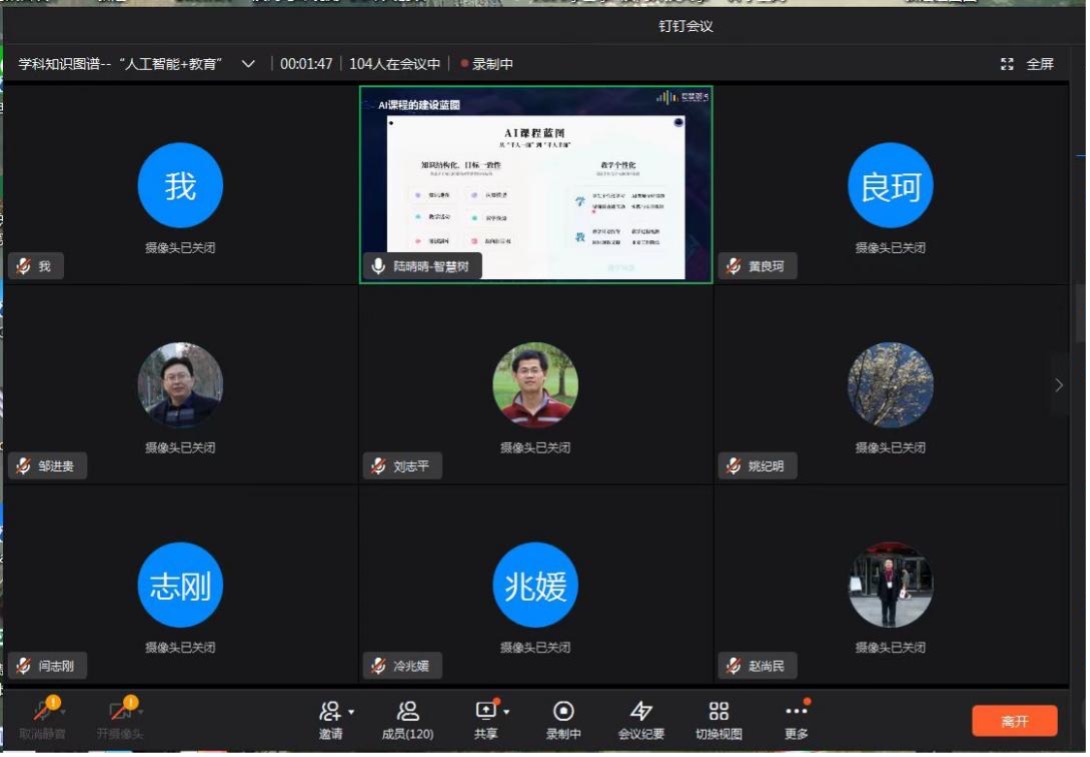The image size is (1090, 757).
Task: Click 邹进贵's profile photo avatar
Action: pos(180,385)
